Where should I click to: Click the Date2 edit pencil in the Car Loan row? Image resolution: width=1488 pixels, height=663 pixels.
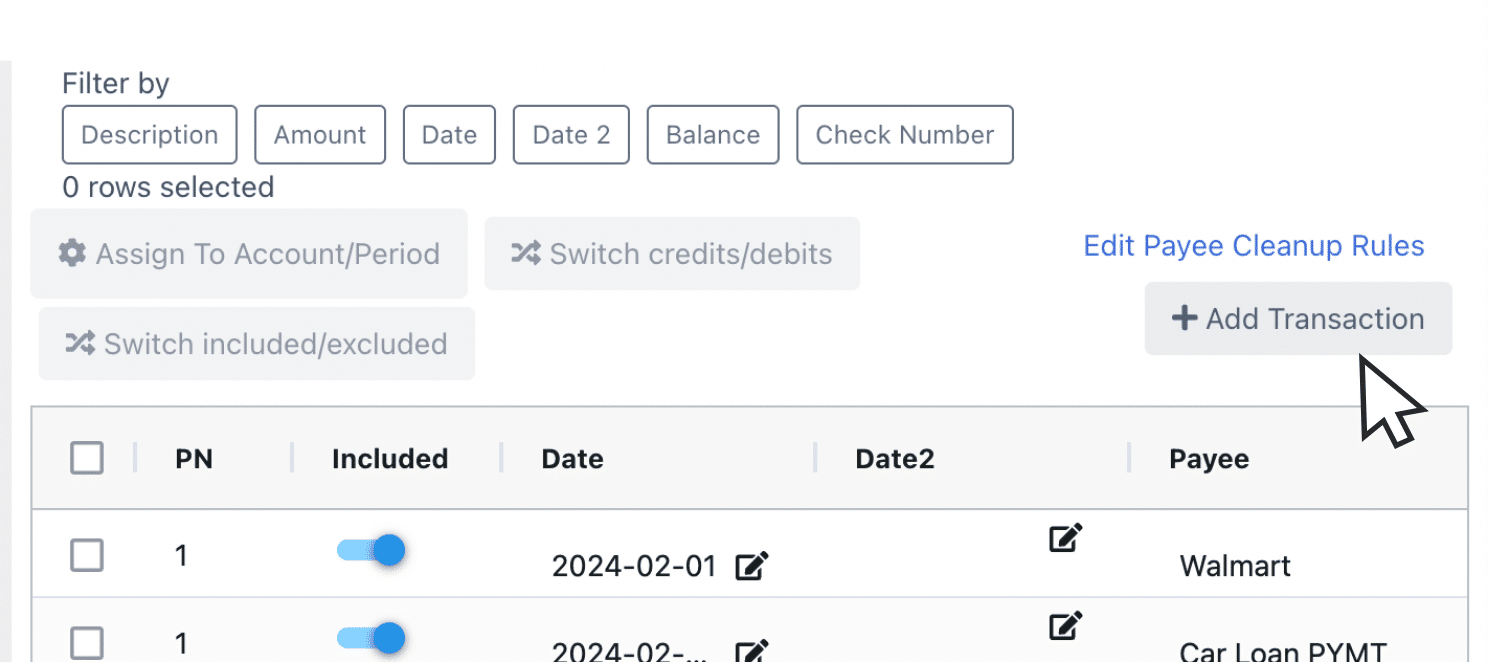[1064, 624]
